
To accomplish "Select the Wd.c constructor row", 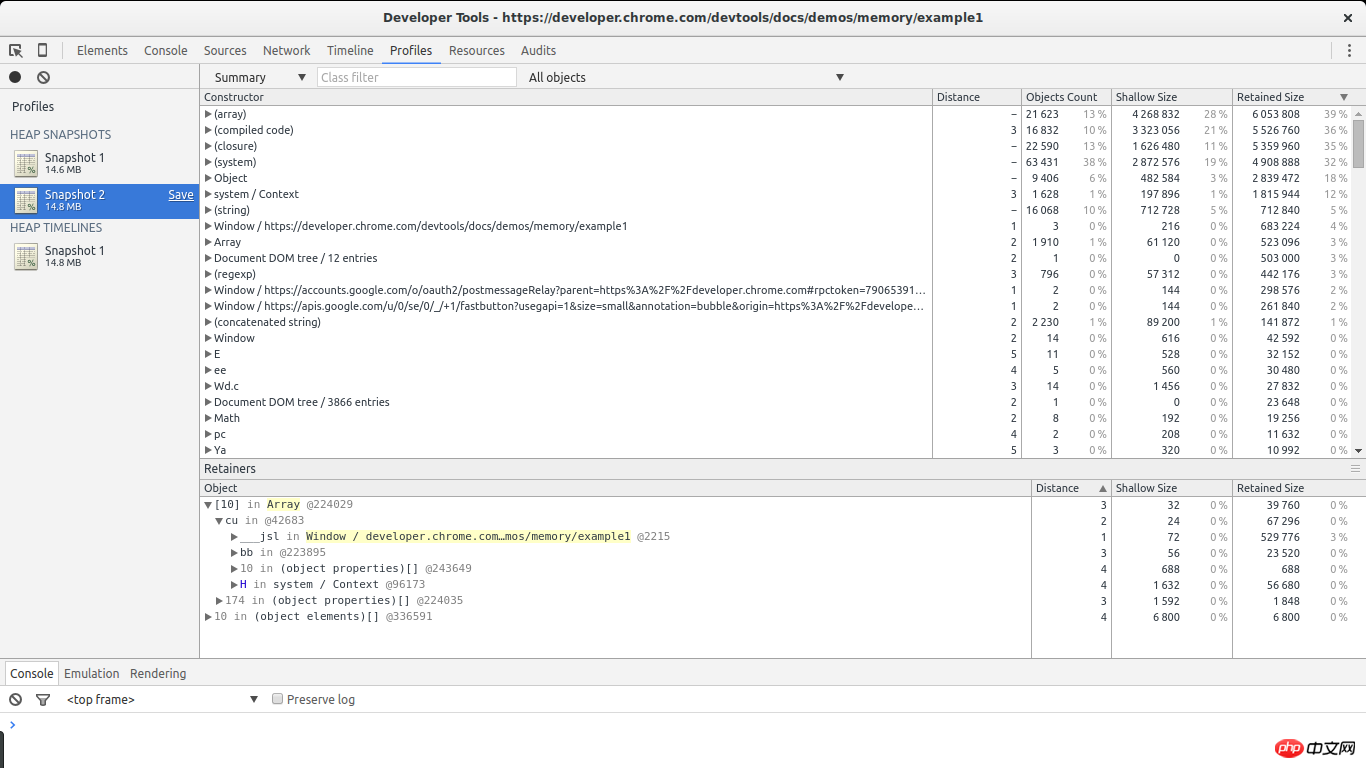I will pyautogui.click(x=776, y=386).
